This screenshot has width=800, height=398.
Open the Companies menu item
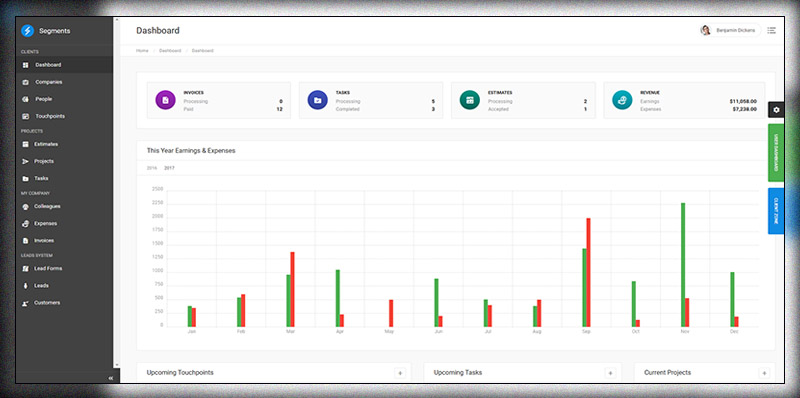point(64,82)
